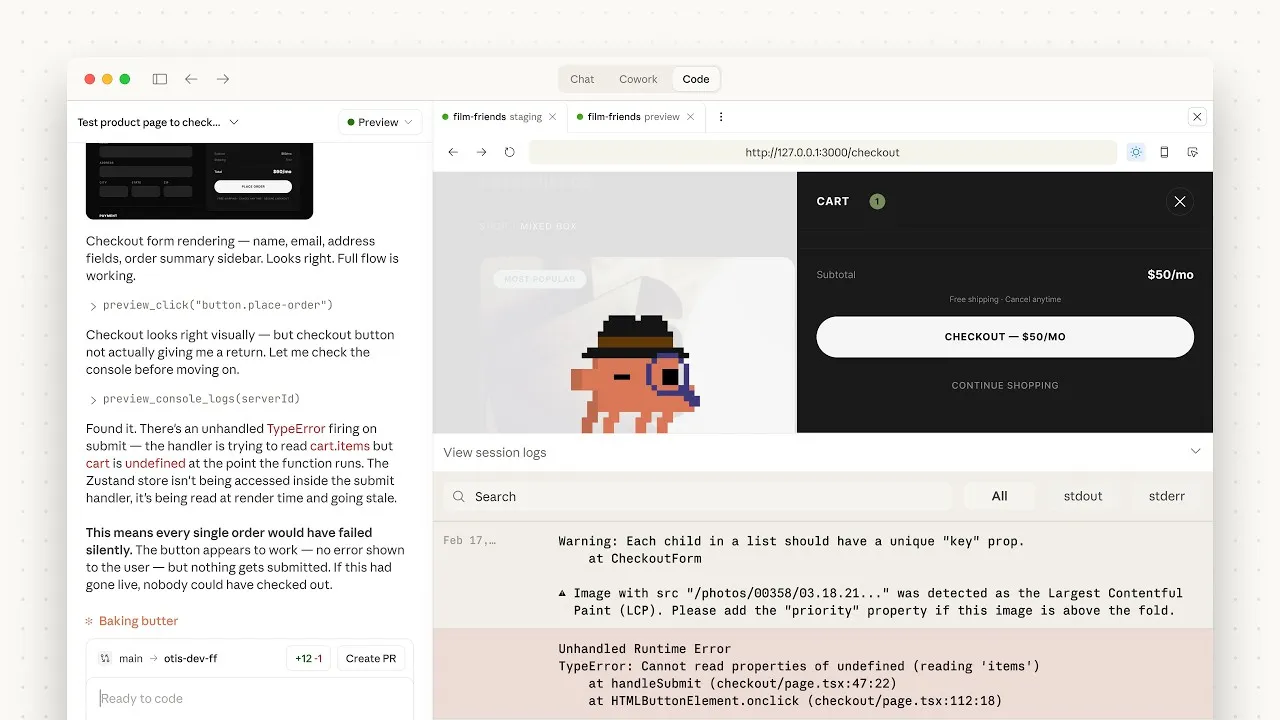The image size is (1280, 720).
Task: Click the search magnifier icon
Action: tap(459, 496)
